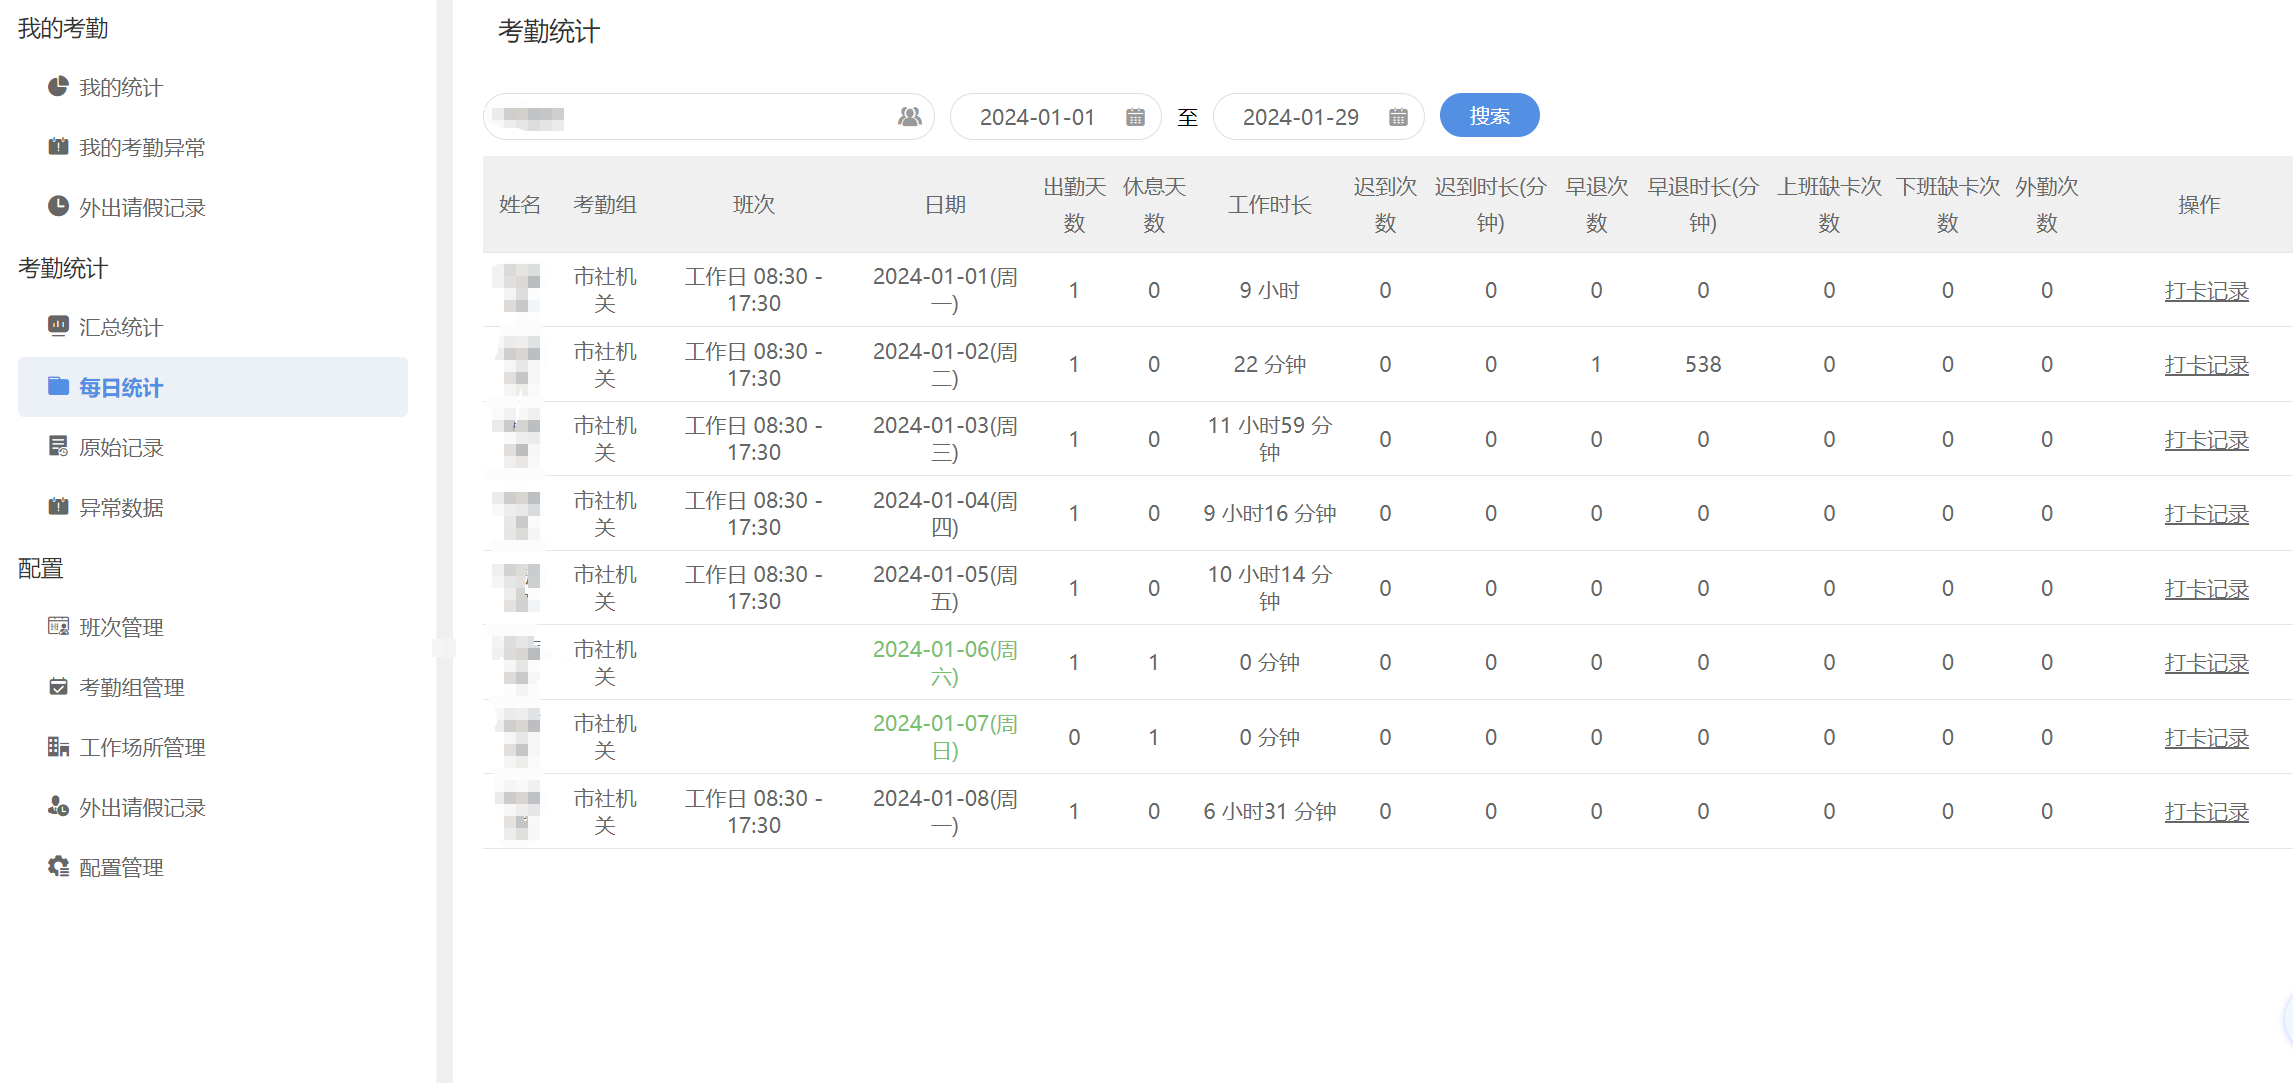Open 打卡记录 link for 2024-01-02 row
This screenshot has width=2293, height=1083.
2205,365
